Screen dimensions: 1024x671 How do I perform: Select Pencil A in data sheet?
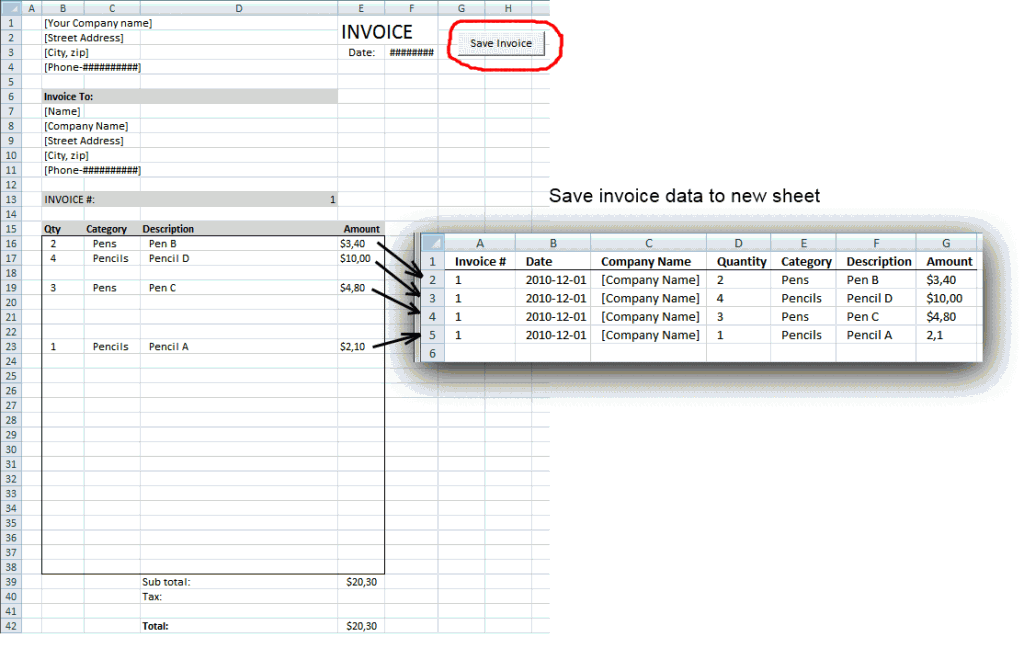[869, 335]
